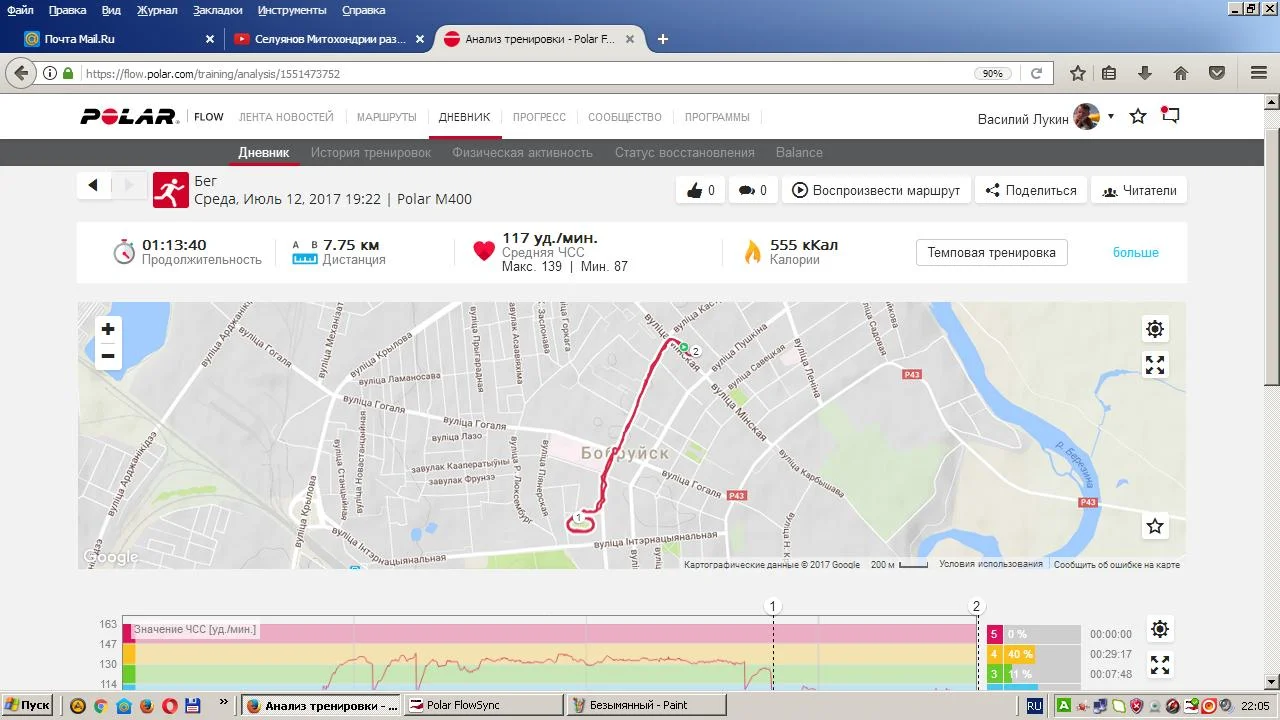
Task: Select the Balance sub-tab
Action: tap(799, 152)
